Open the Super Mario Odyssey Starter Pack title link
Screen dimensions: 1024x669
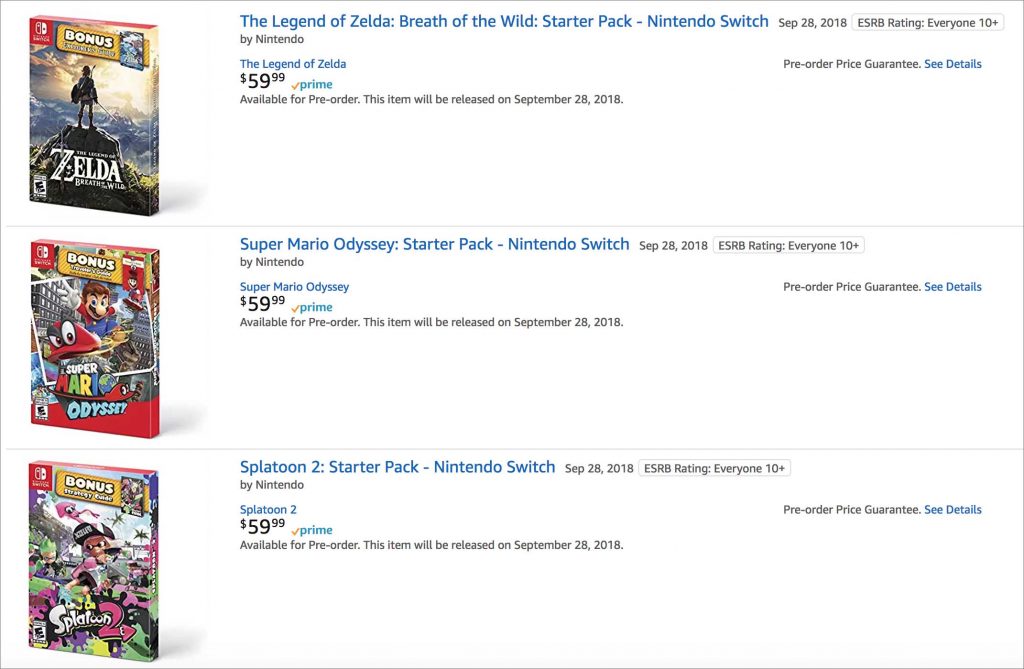(434, 244)
